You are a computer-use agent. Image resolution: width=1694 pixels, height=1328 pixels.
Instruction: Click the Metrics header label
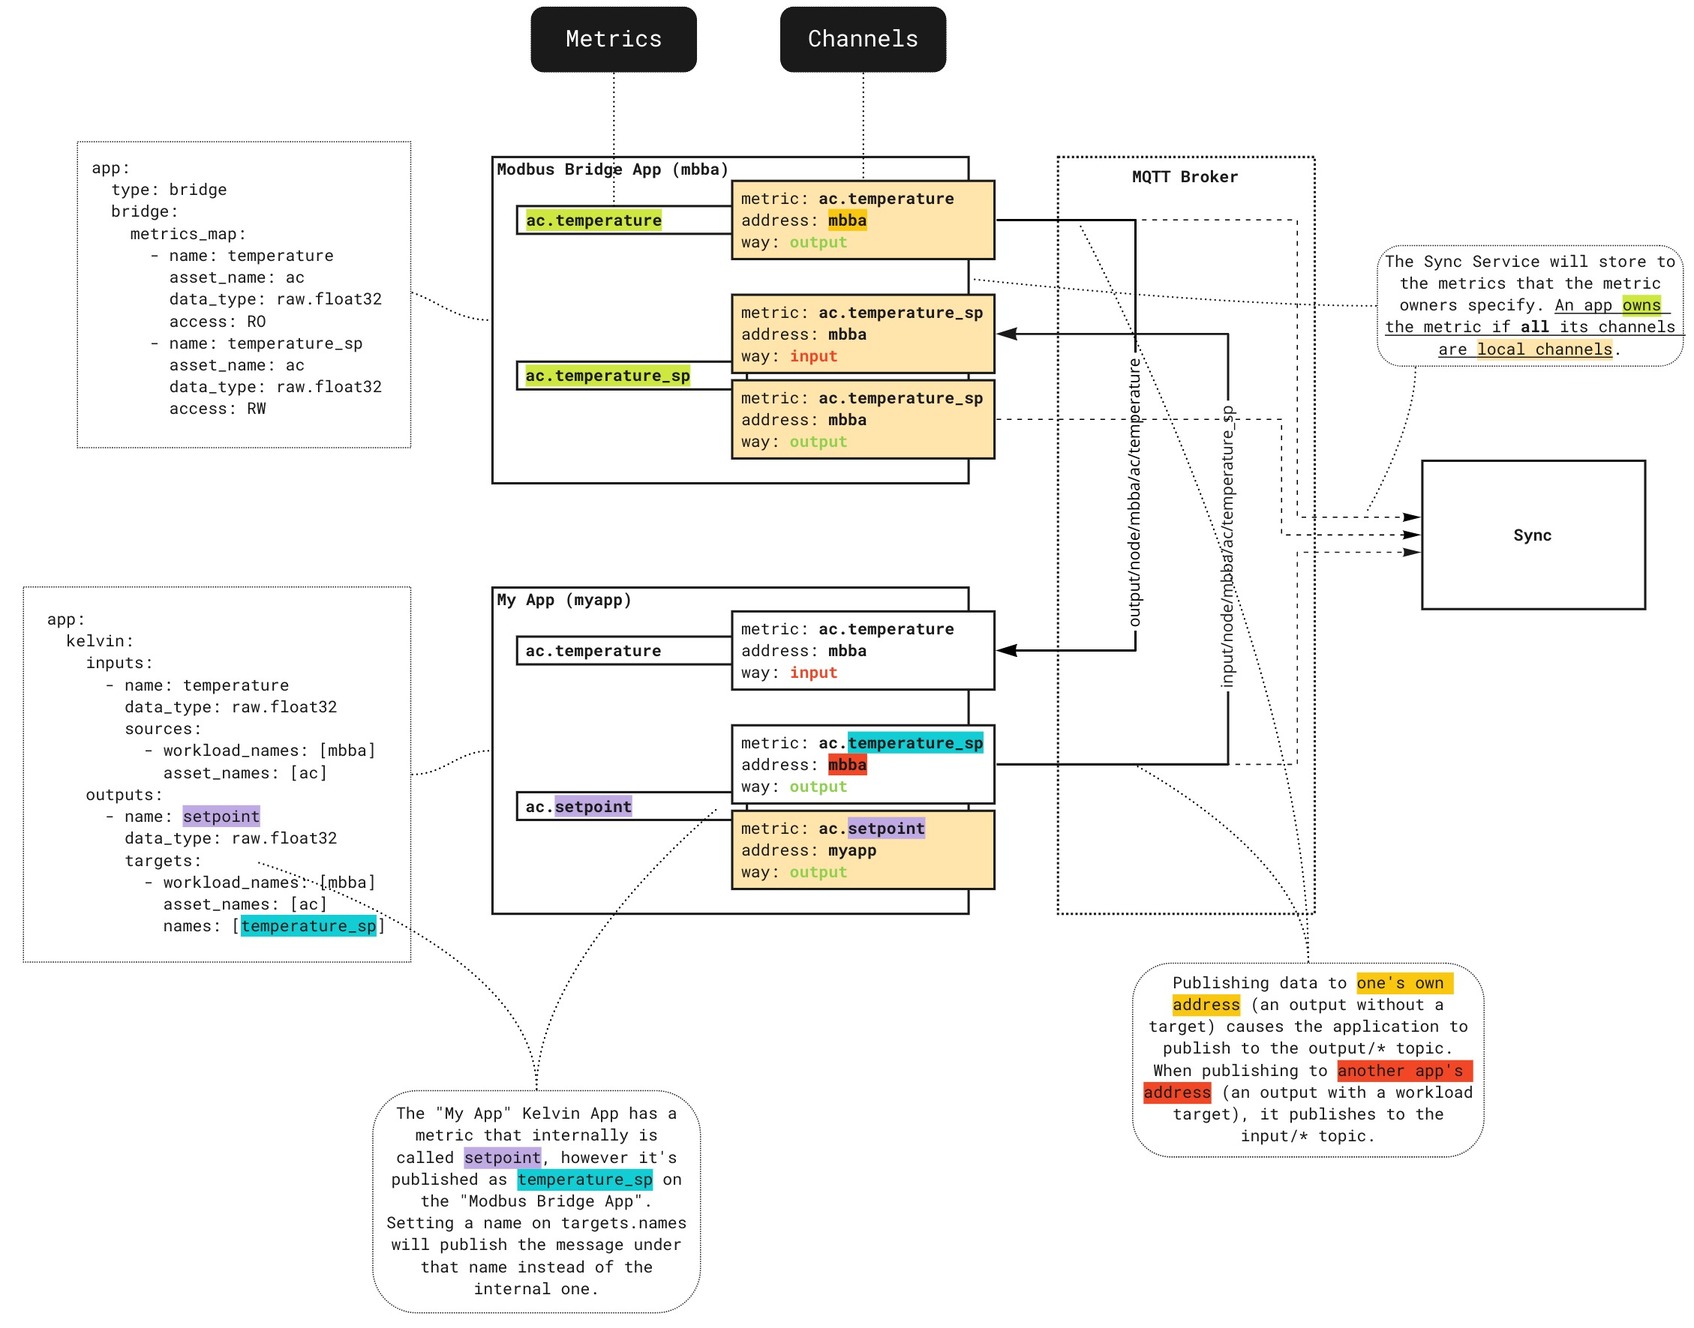pos(613,39)
